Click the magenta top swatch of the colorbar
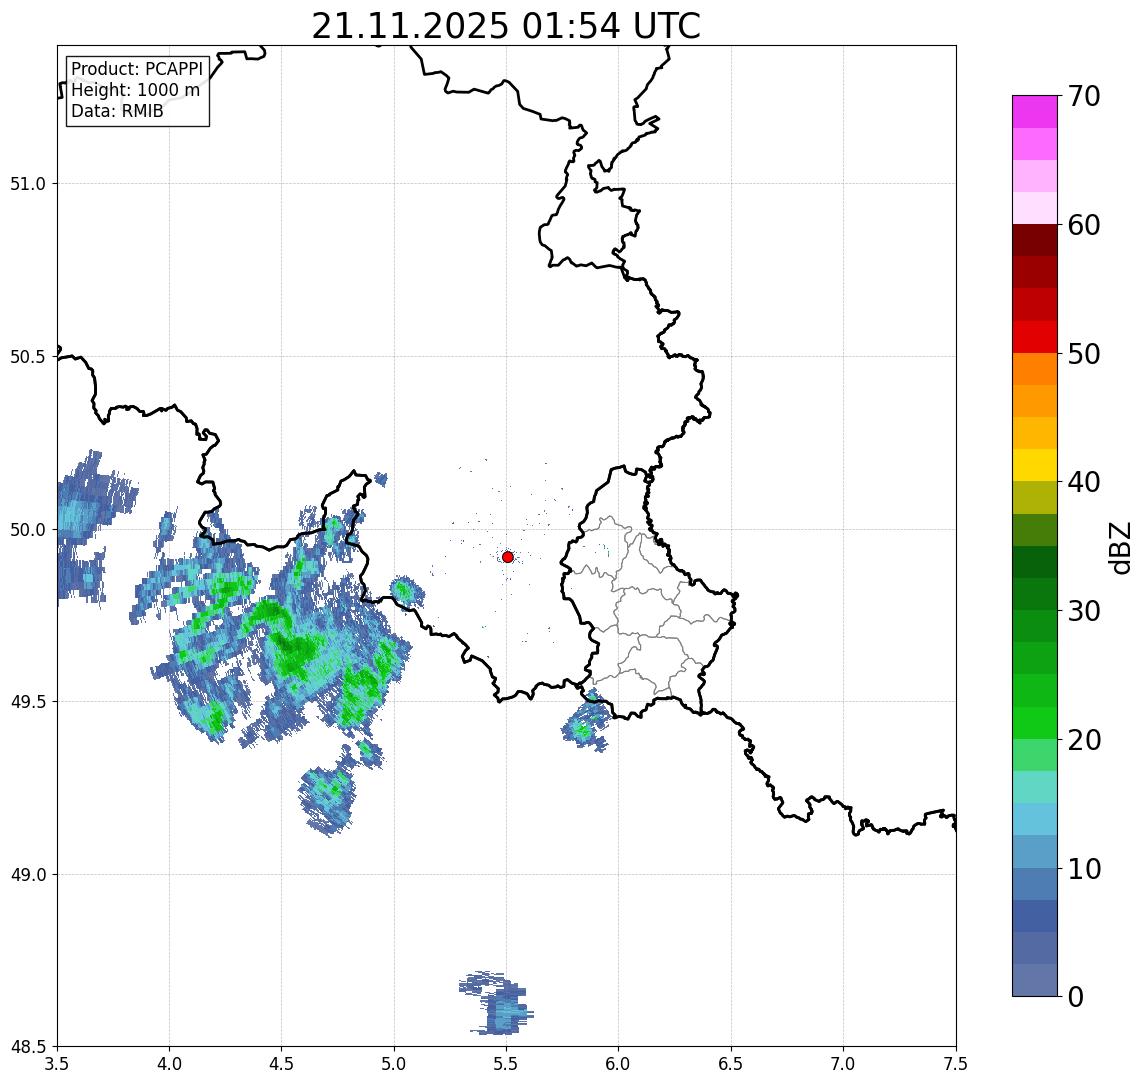Screen dimensions: 1145x1084 point(1035,112)
